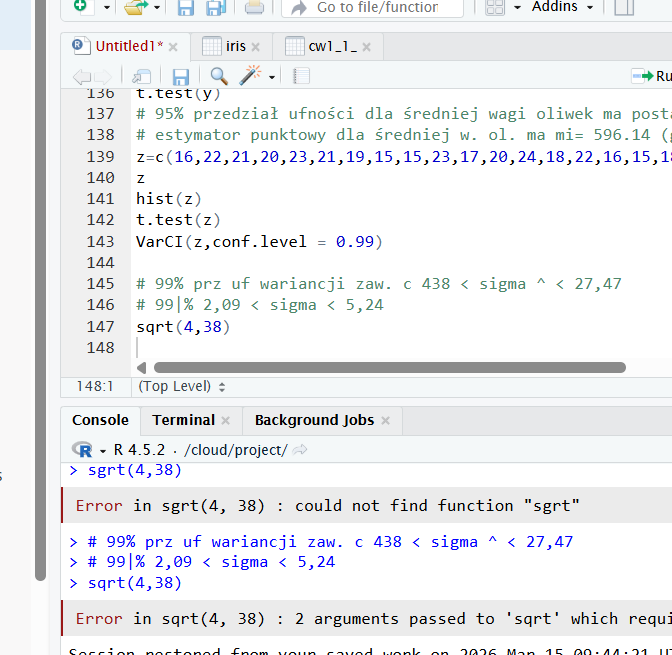
Task: Click the VarCI(z,conf.level = 0.99) line
Action: pos(259,242)
